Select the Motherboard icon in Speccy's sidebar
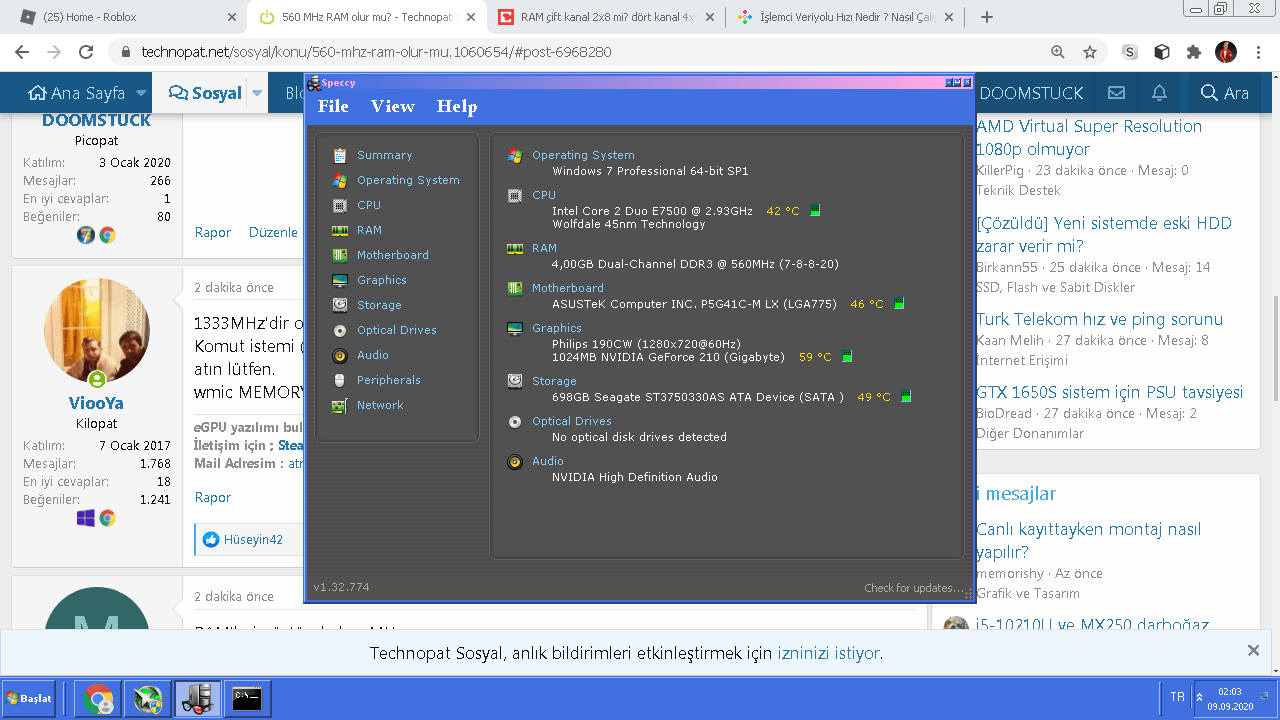This screenshot has width=1280, height=720. click(340, 255)
